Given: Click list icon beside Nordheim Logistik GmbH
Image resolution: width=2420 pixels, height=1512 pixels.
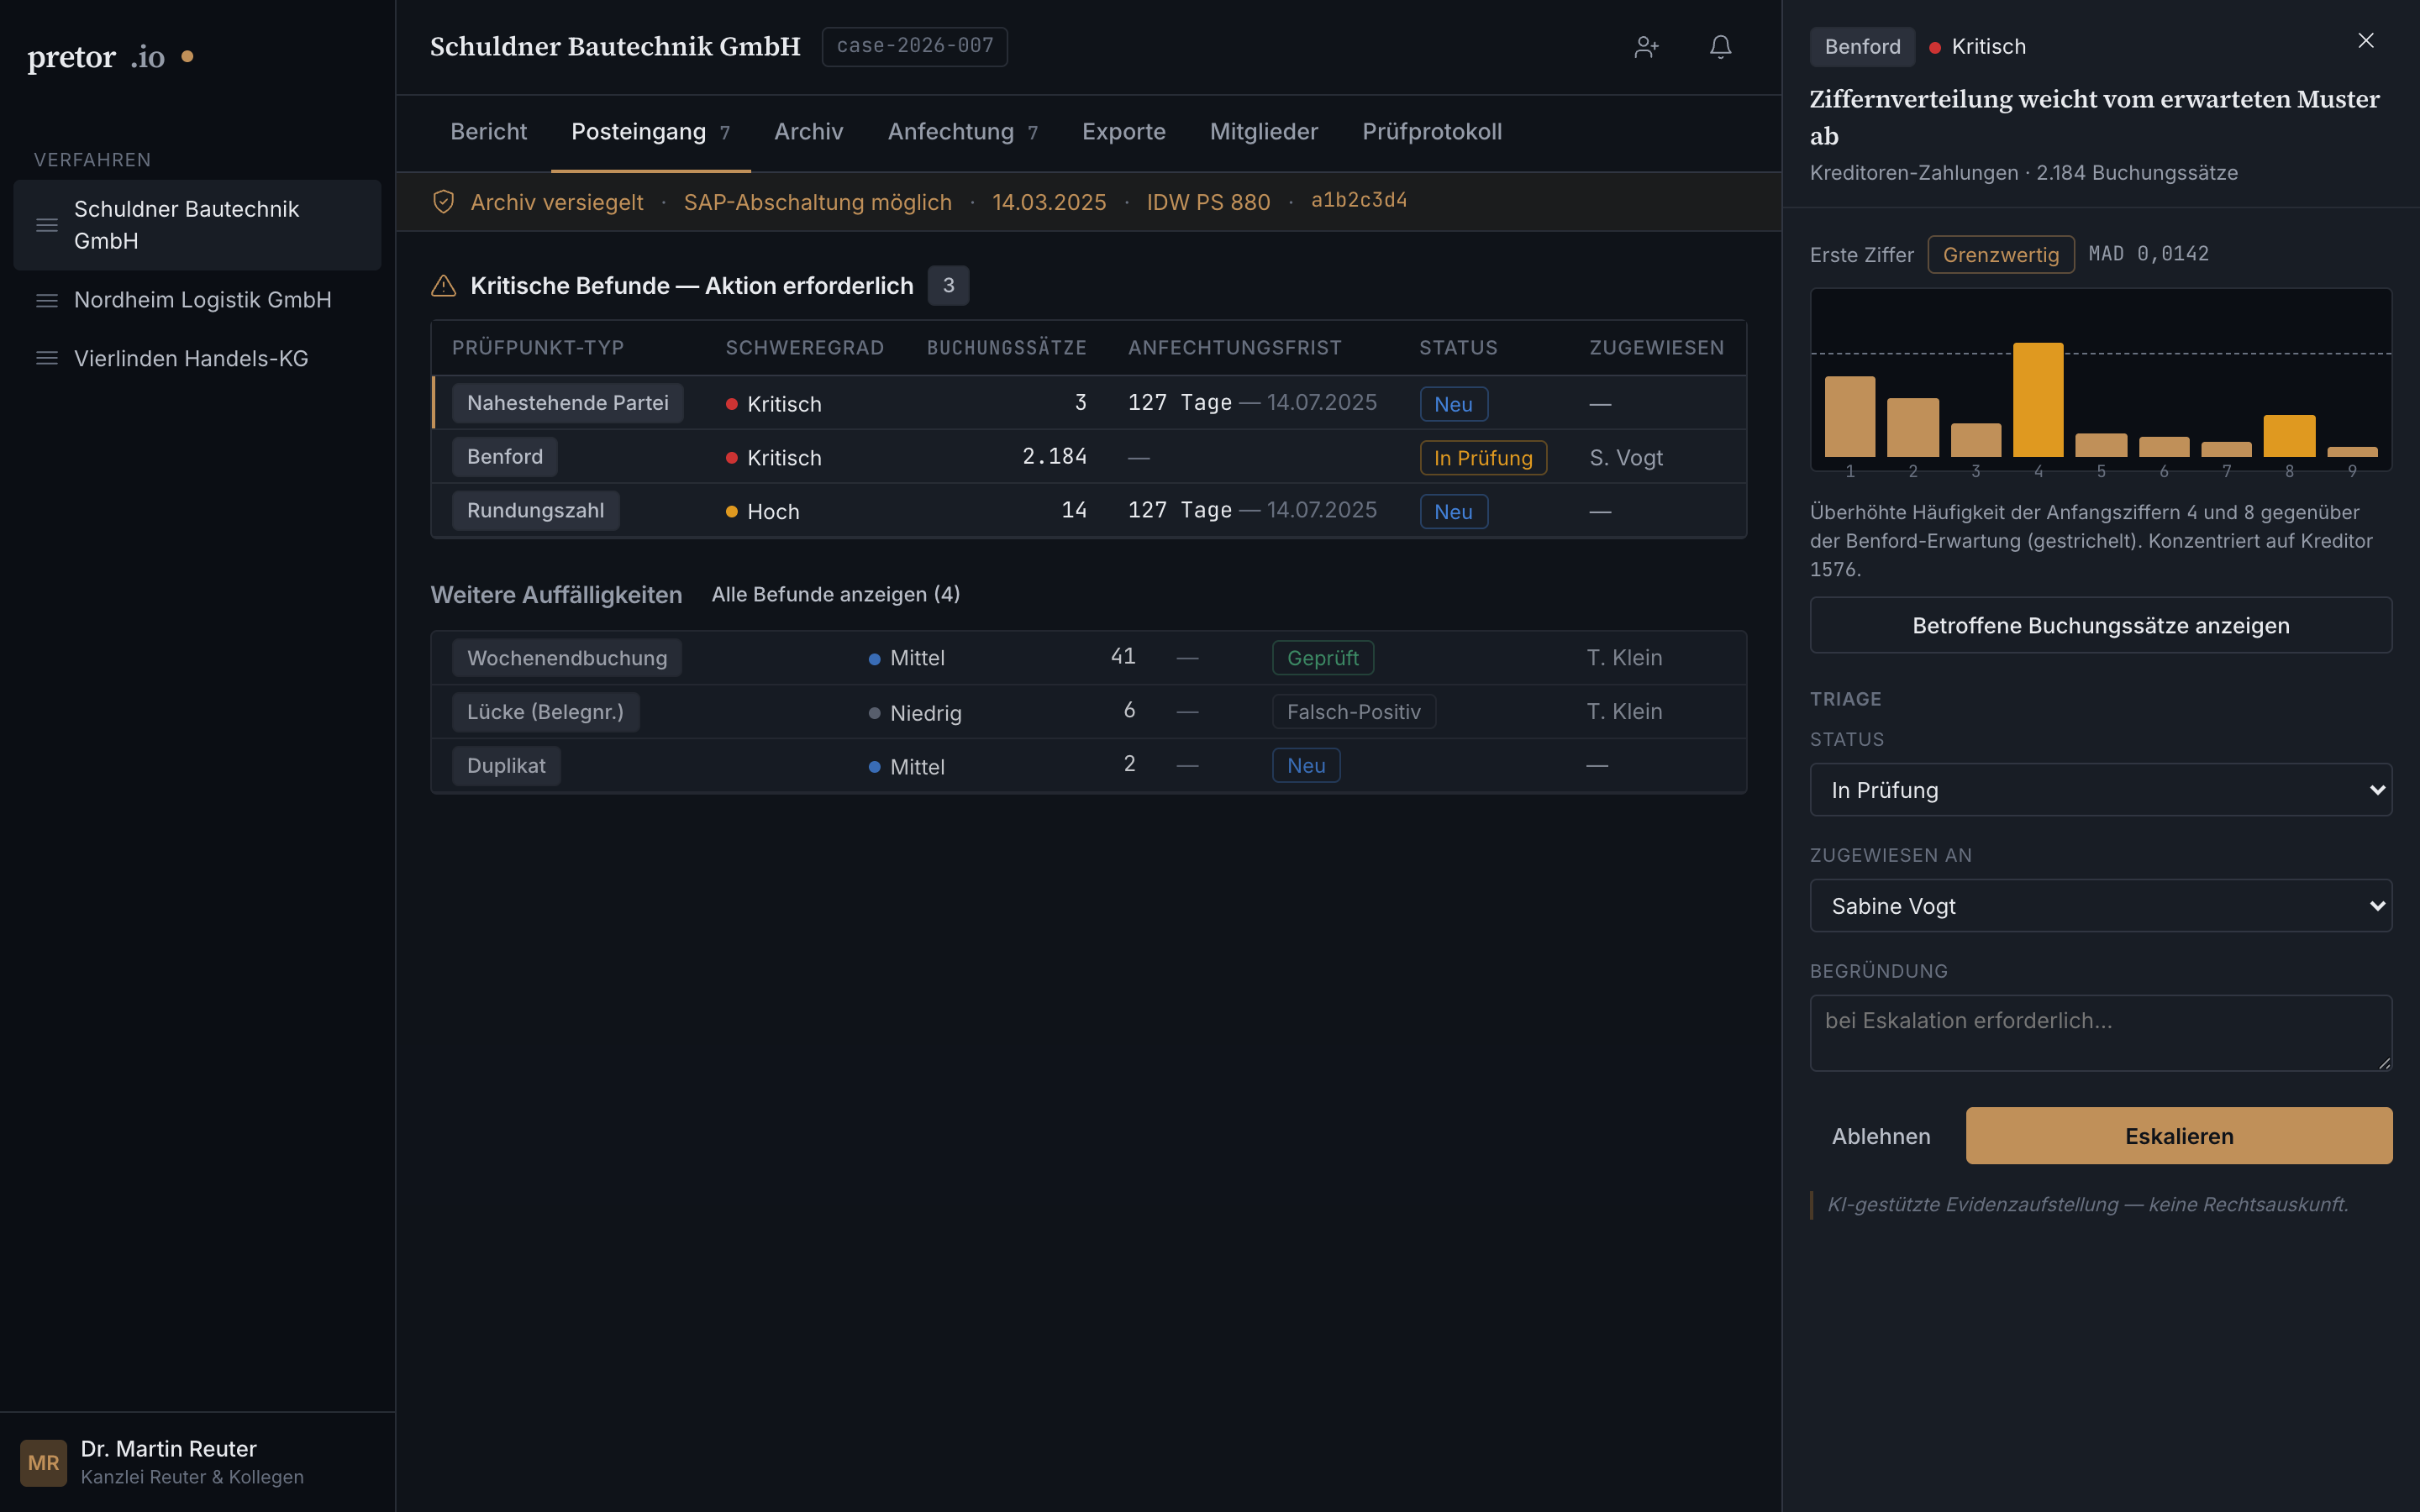Looking at the screenshot, I should point(47,300).
